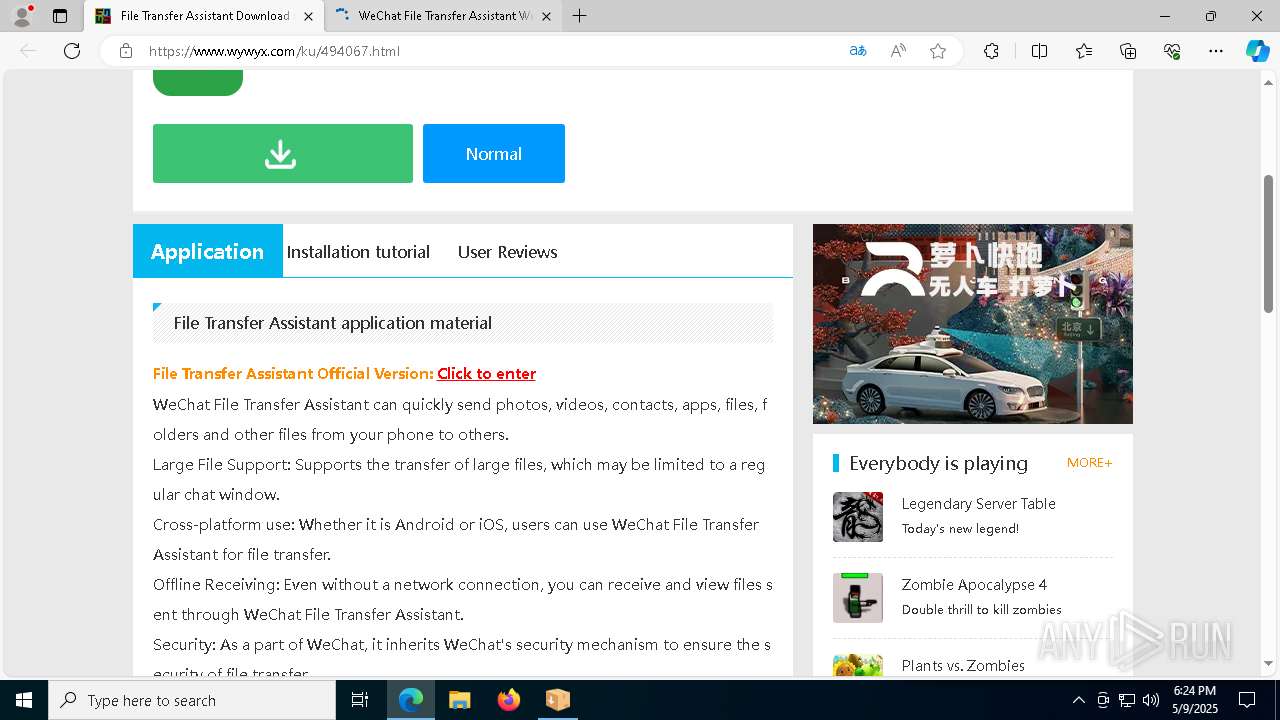Open the MORE+ link in Everybody is playing
Viewport: 1280px width, 720px height.
coord(1089,463)
